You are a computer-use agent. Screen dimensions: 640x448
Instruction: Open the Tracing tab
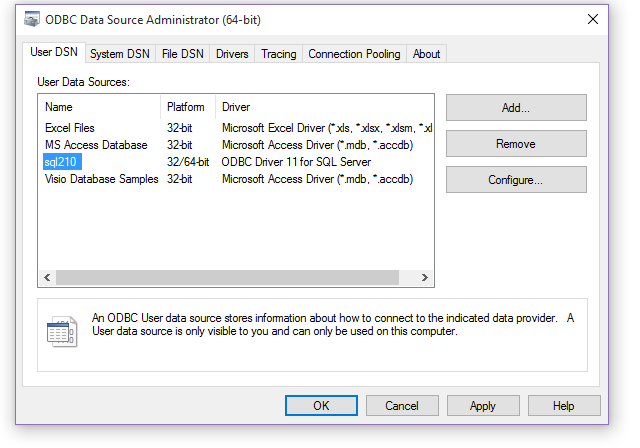coord(279,54)
